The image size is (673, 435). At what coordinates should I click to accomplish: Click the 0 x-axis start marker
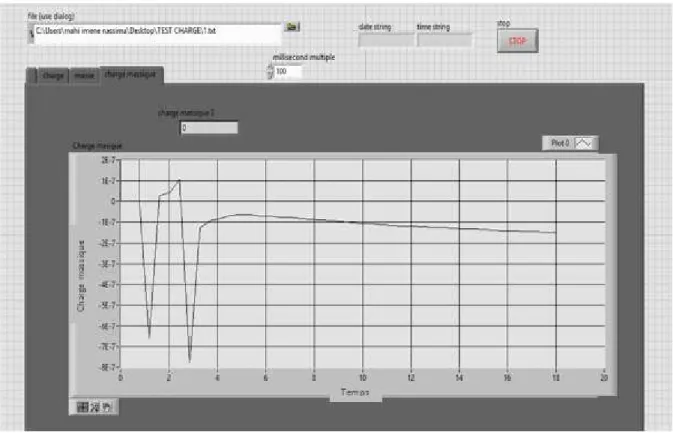tap(121, 378)
